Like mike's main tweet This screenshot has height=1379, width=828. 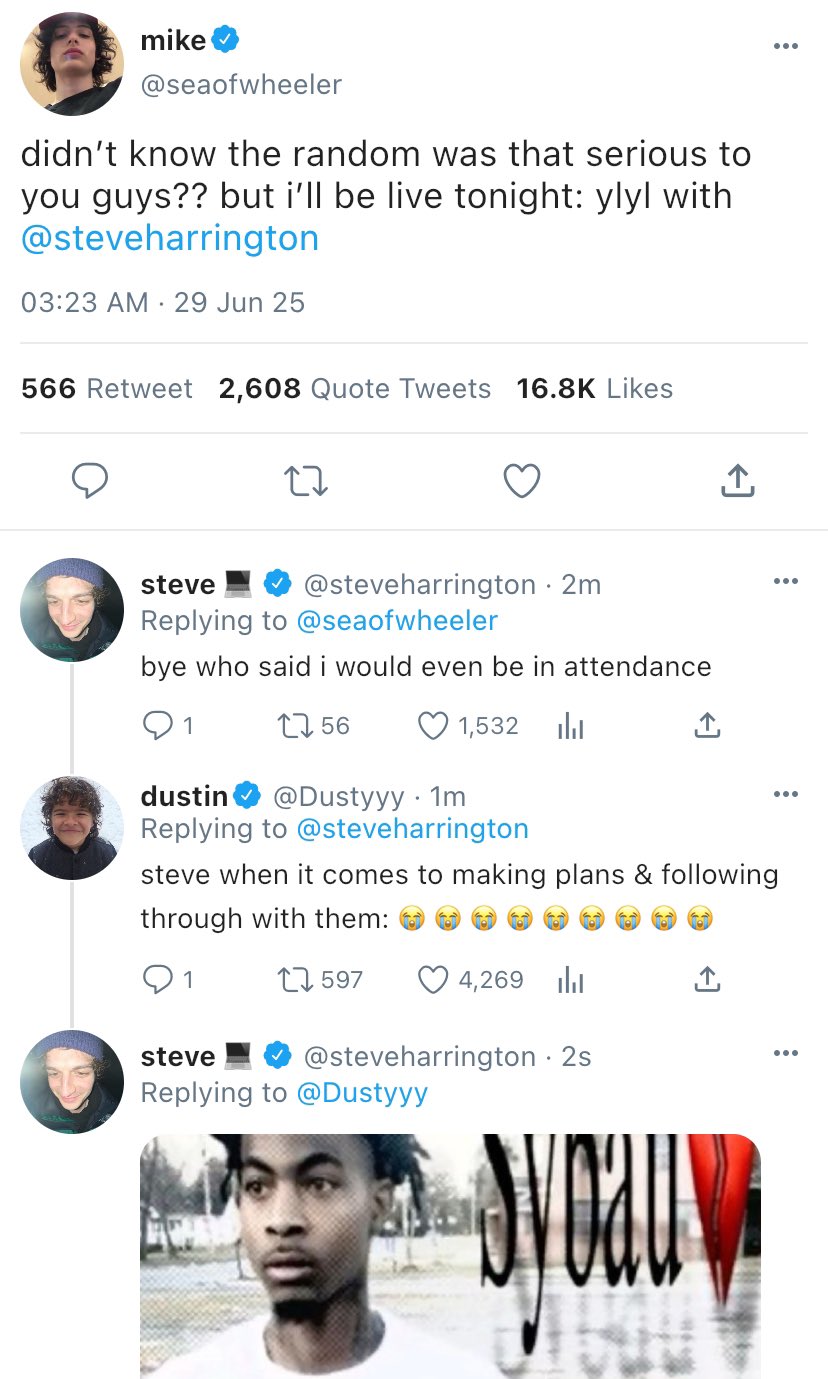click(x=521, y=482)
